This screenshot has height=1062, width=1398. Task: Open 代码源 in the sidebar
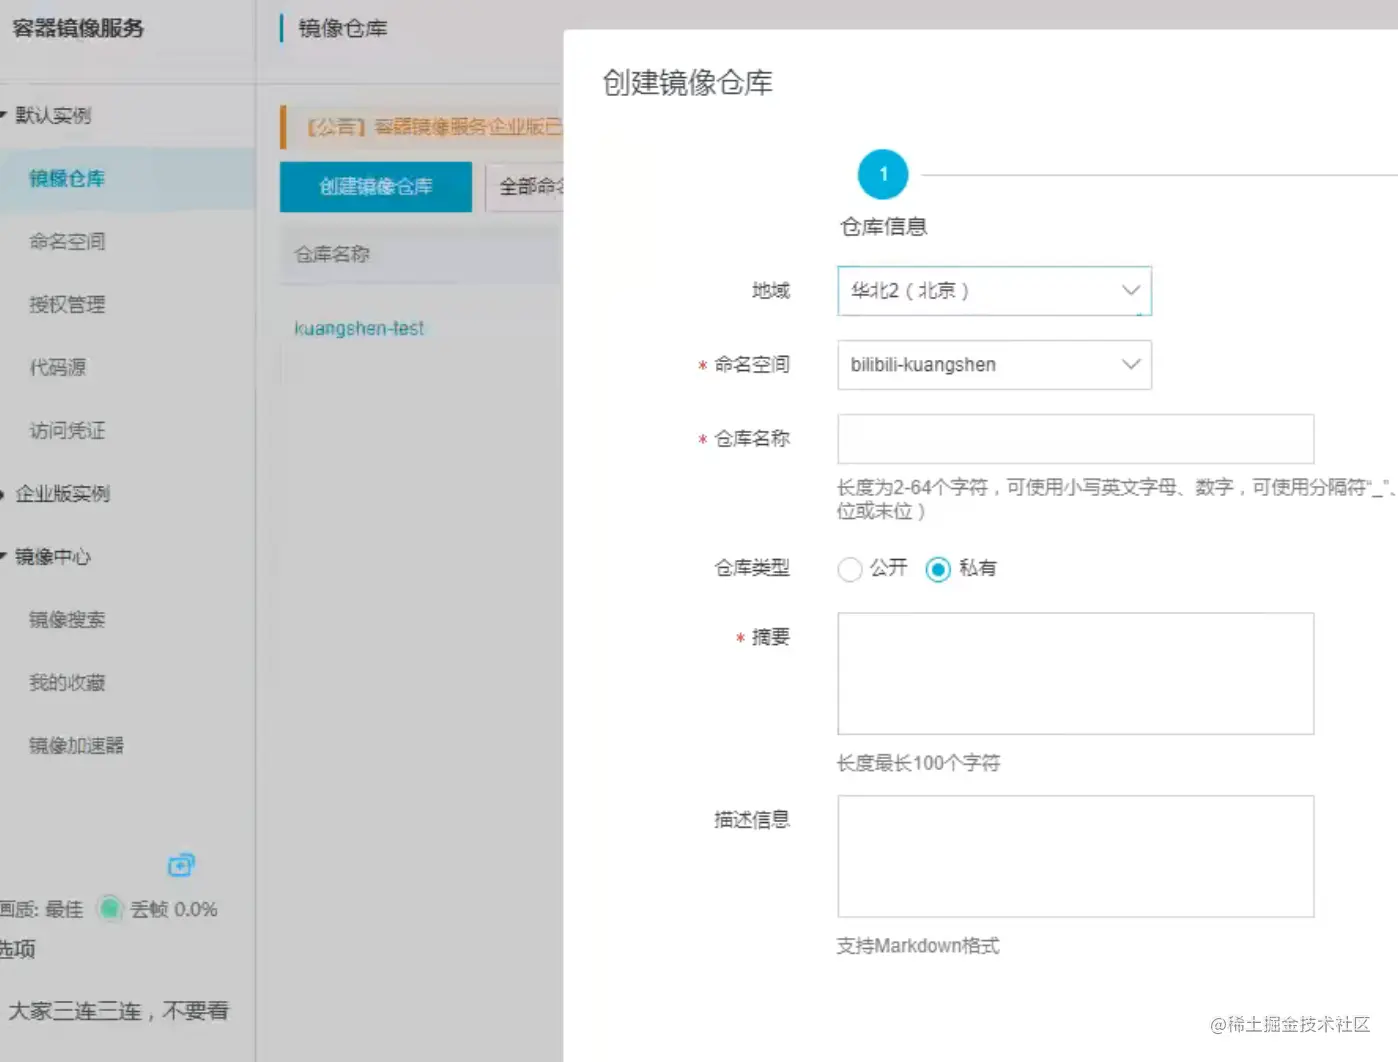pyautogui.click(x=58, y=367)
